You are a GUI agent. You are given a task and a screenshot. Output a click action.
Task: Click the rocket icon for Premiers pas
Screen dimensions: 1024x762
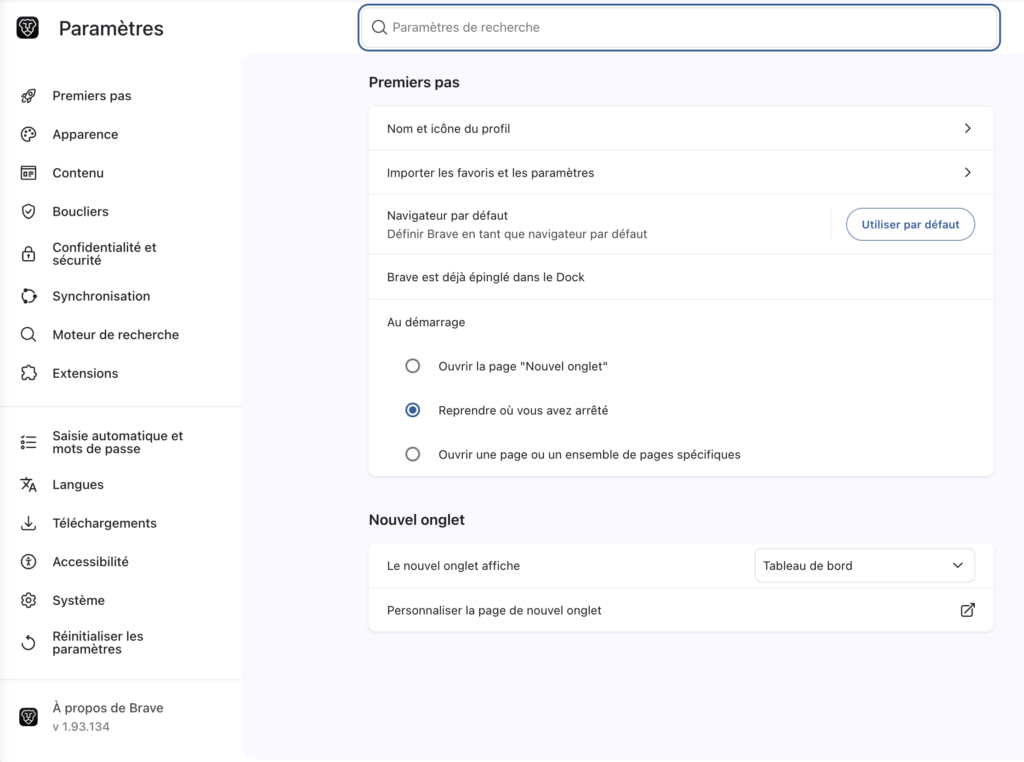coord(29,96)
